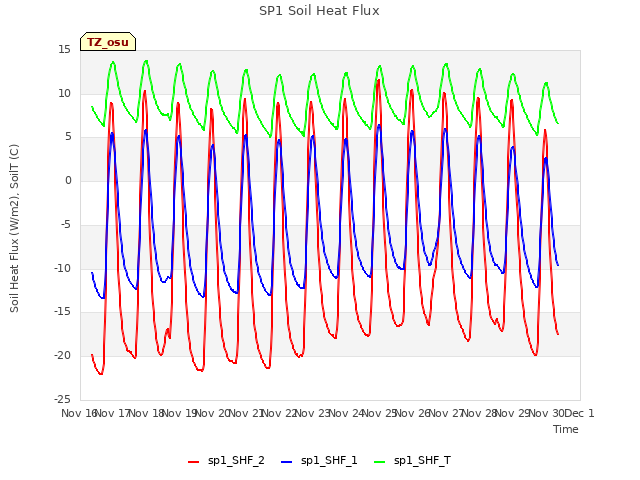Click the Nov 23 x-axis tick label
Viewport: 640px width, 480px height.
coord(312,413)
